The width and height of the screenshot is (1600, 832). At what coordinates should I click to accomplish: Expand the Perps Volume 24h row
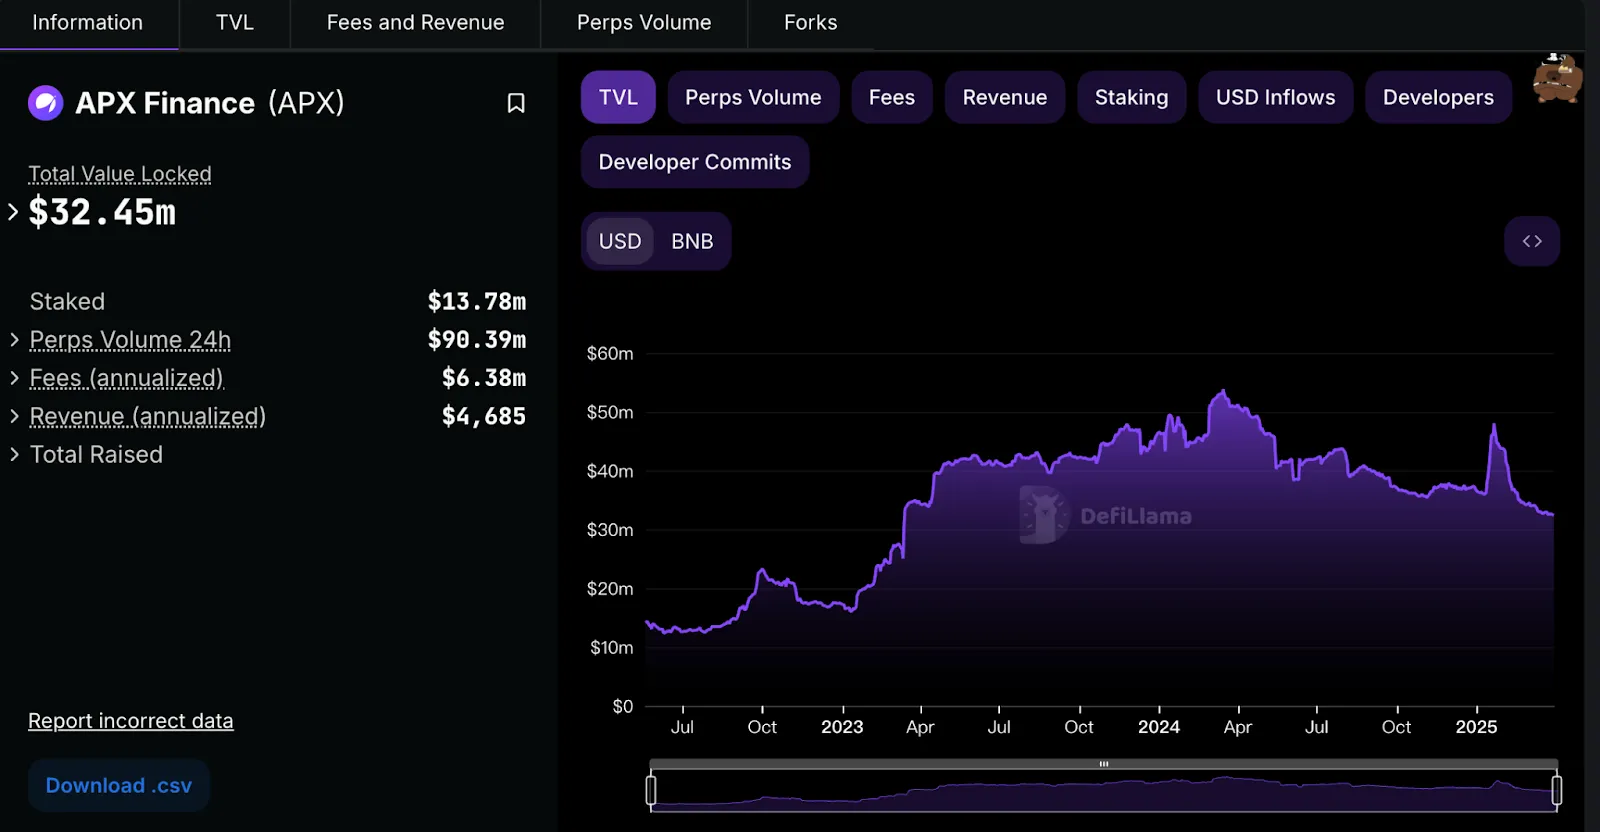[x=14, y=340]
